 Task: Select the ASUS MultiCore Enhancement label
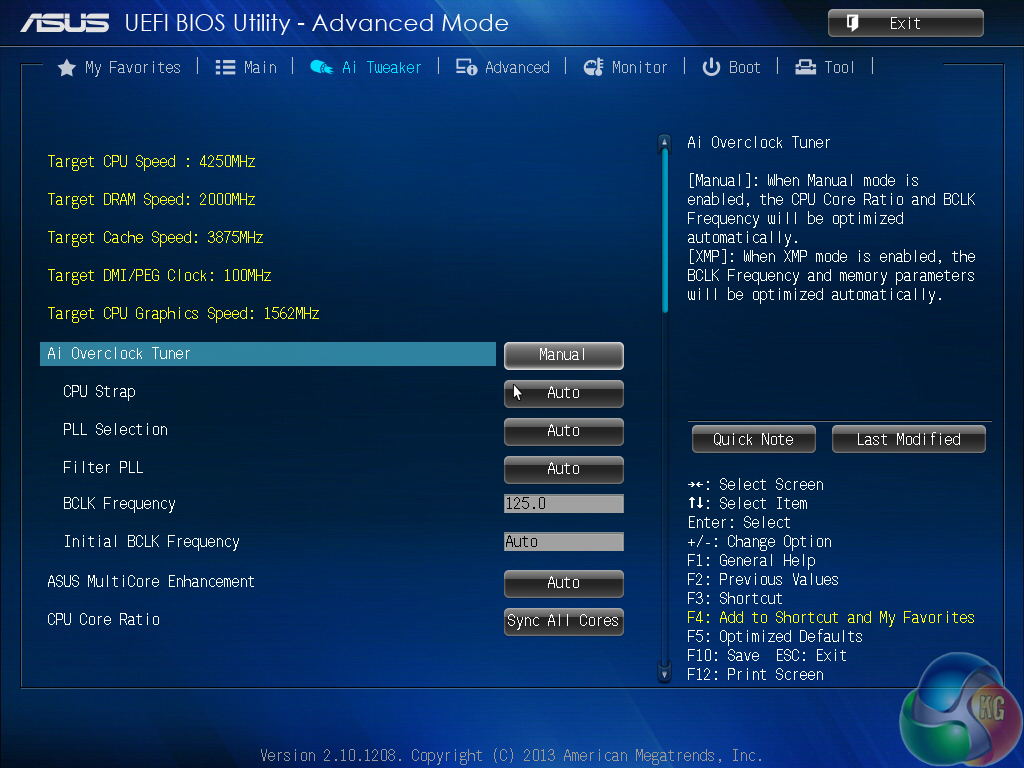[151, 582]
